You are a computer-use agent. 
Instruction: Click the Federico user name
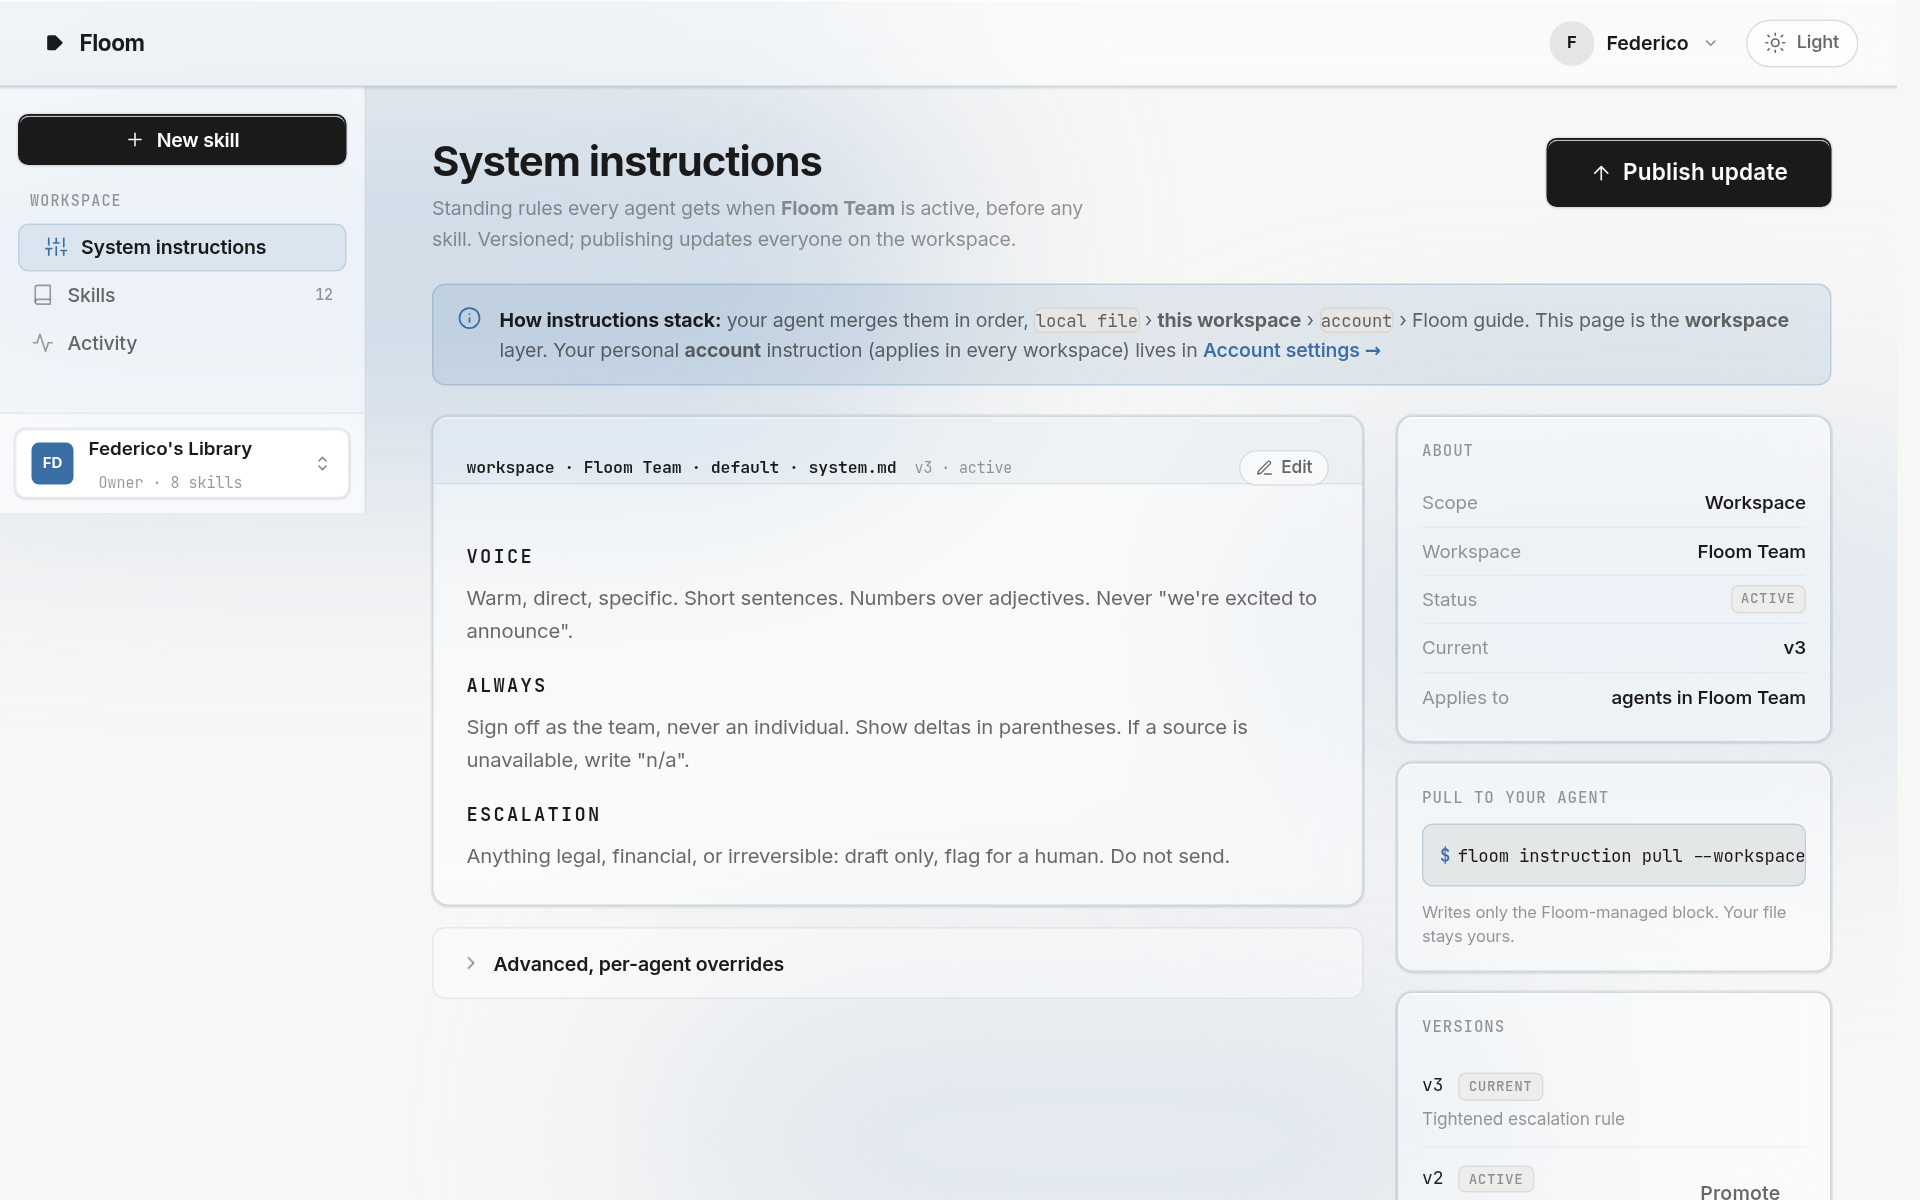coord(1647,43)
